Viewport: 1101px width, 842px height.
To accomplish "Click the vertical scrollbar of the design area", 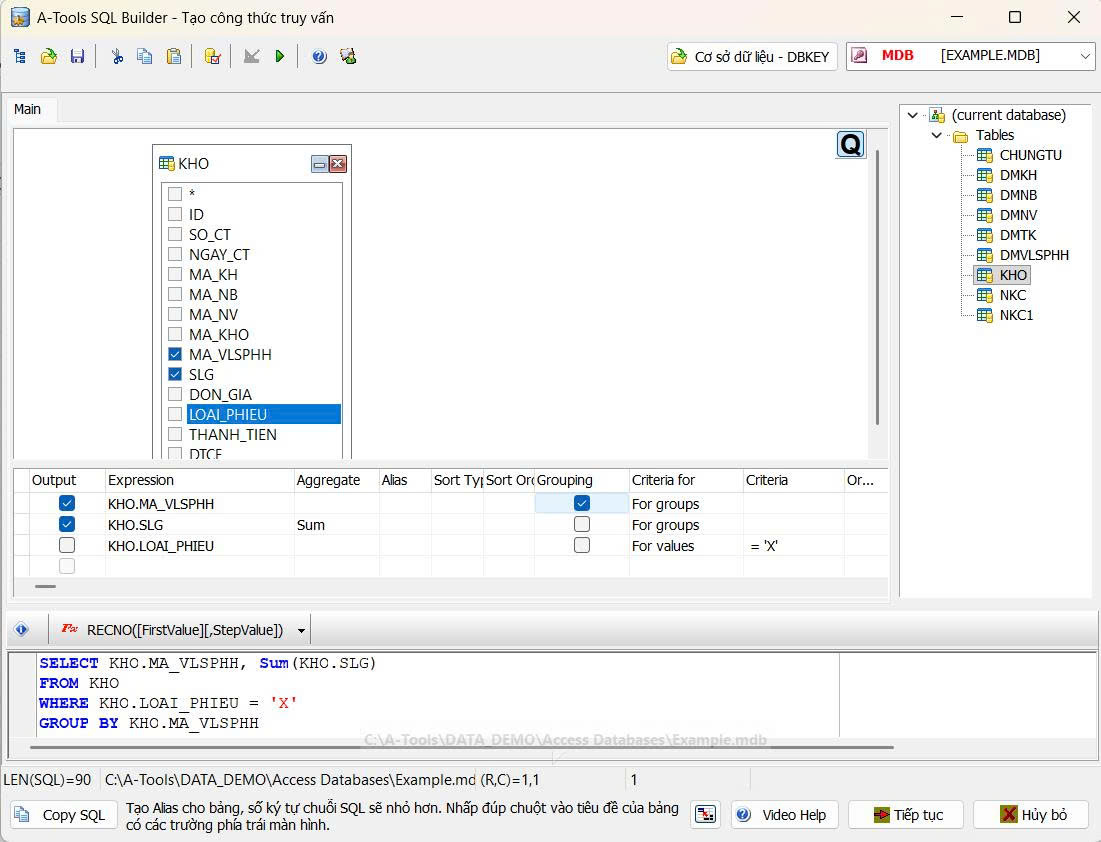I will pyautogui.click(x=877, y=290).
